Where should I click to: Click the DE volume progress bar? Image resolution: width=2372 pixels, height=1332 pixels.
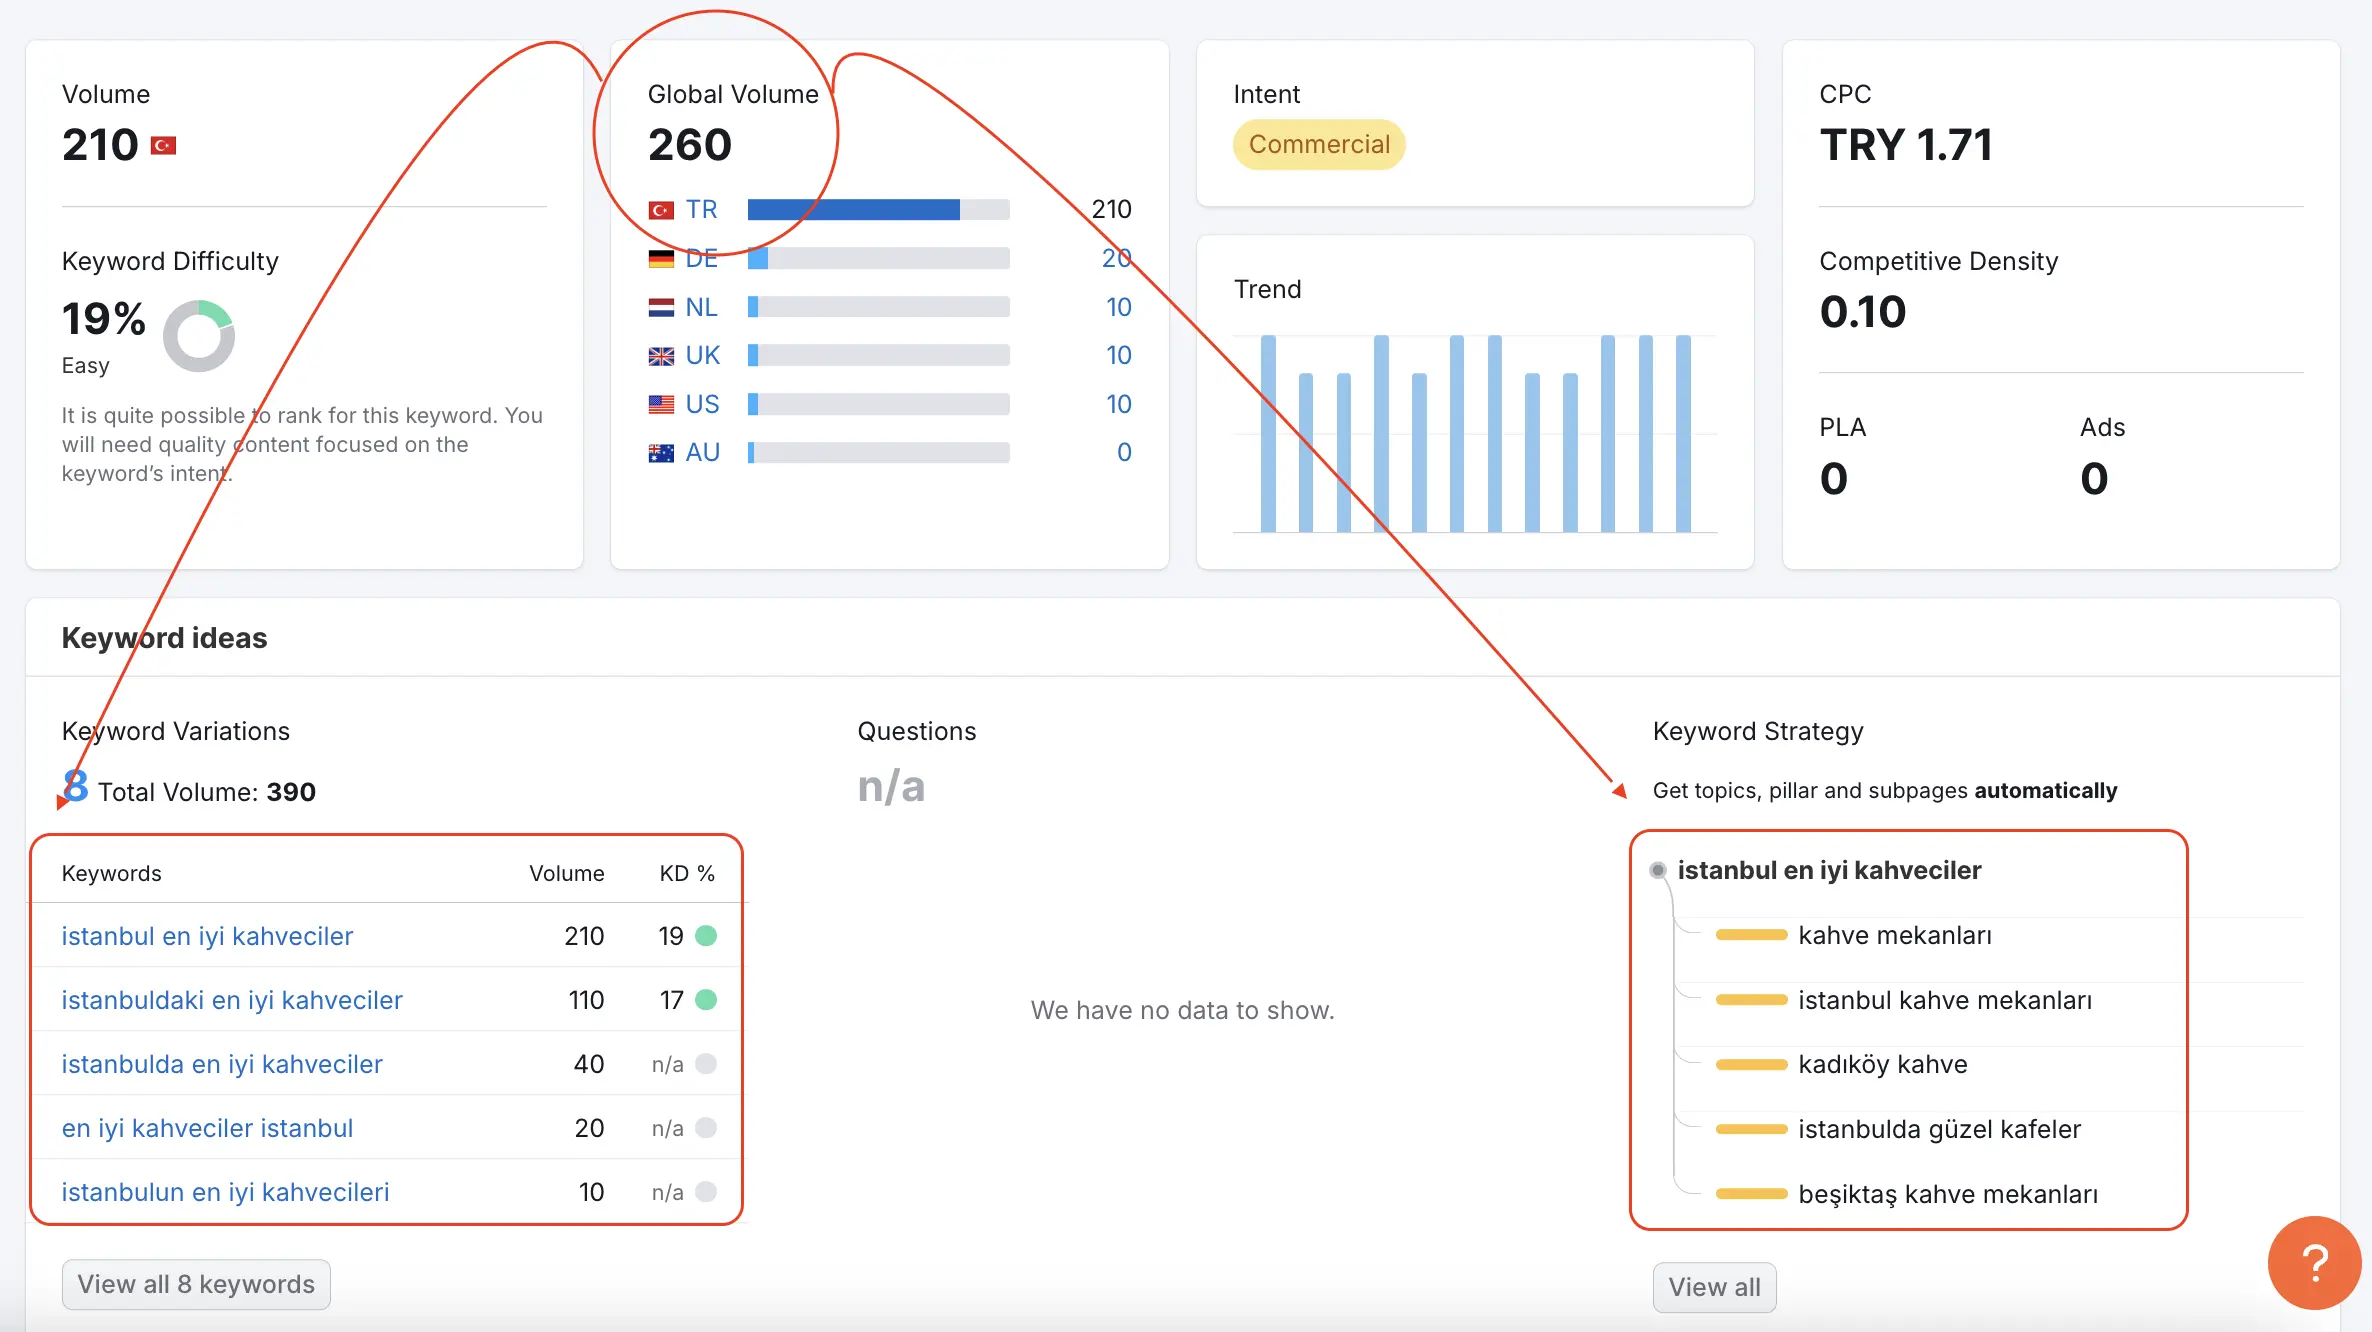(x=879, y=258)
